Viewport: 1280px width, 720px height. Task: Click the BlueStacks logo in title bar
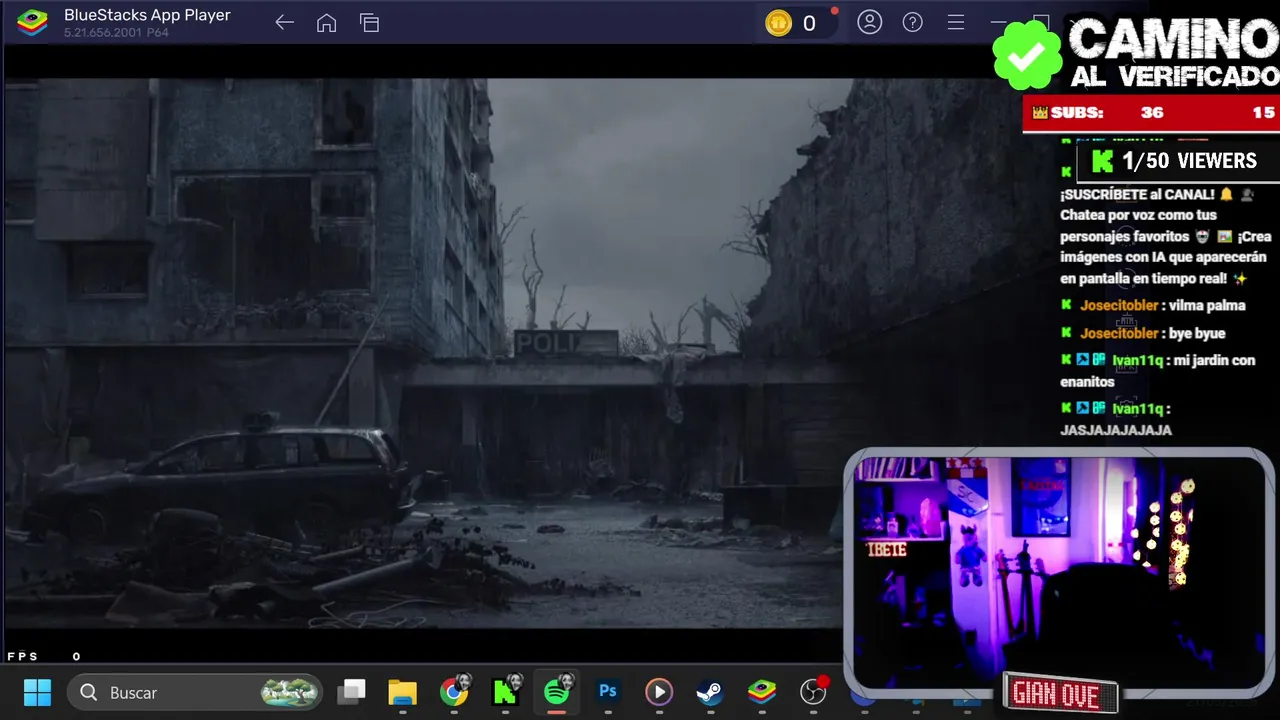click(x=32, y=22)
